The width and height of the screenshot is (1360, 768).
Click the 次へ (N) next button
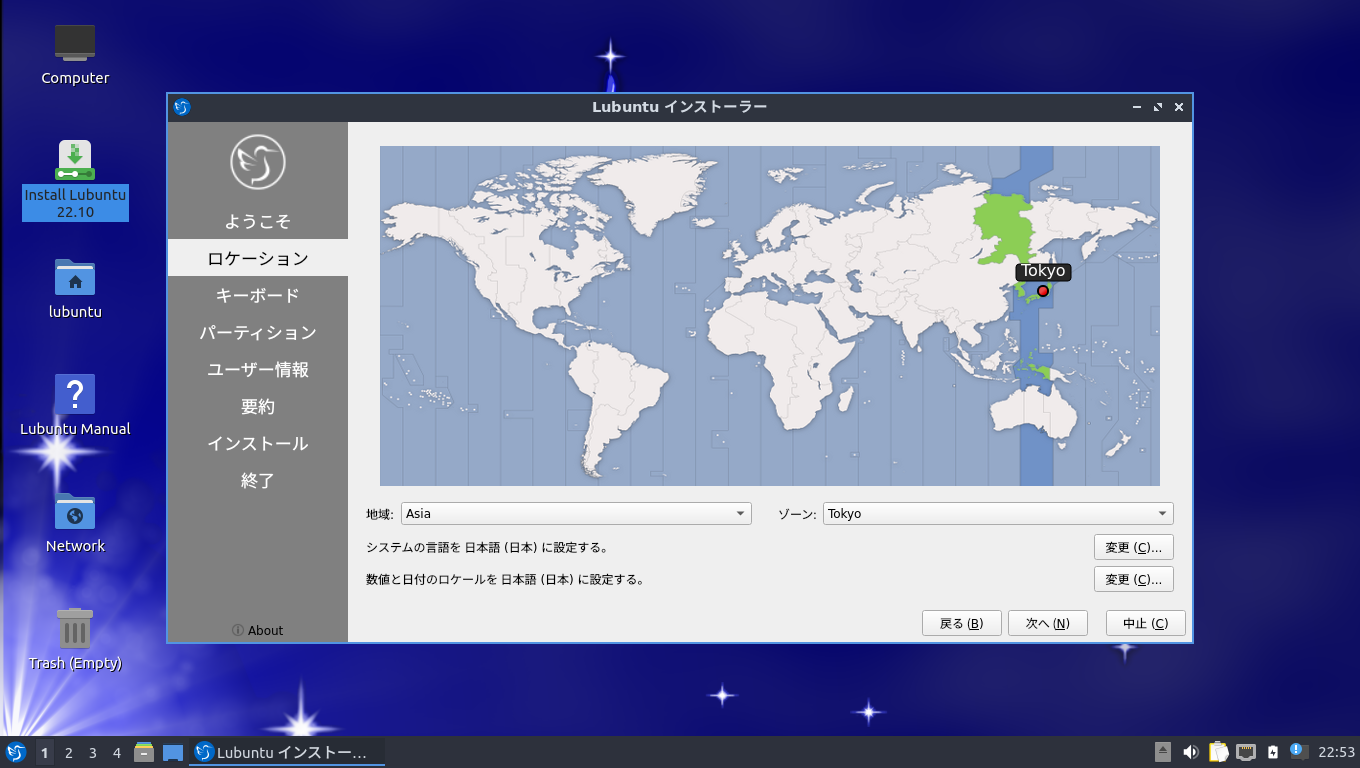click(1047, 623)
